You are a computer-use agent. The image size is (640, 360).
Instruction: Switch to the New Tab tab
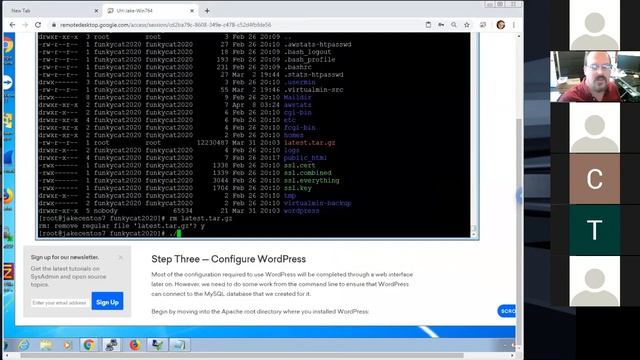click(53, 11)
